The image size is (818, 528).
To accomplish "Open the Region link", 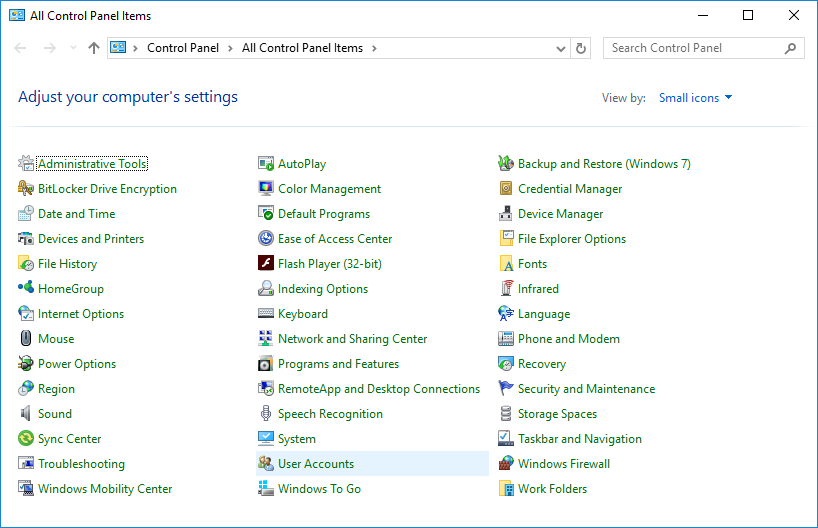I will coord(56,389).
